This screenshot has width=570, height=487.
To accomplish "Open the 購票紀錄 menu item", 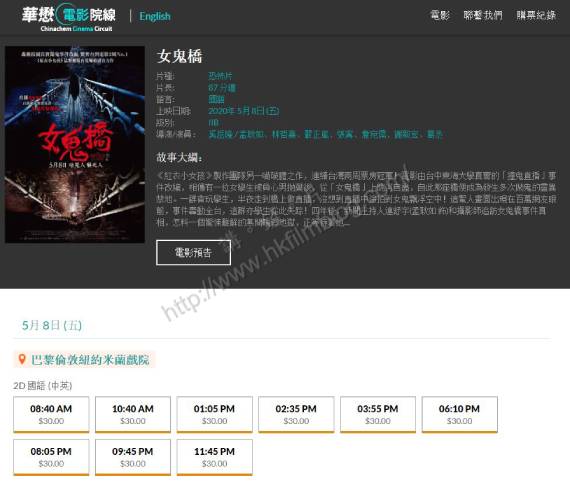I will (536, 15).
